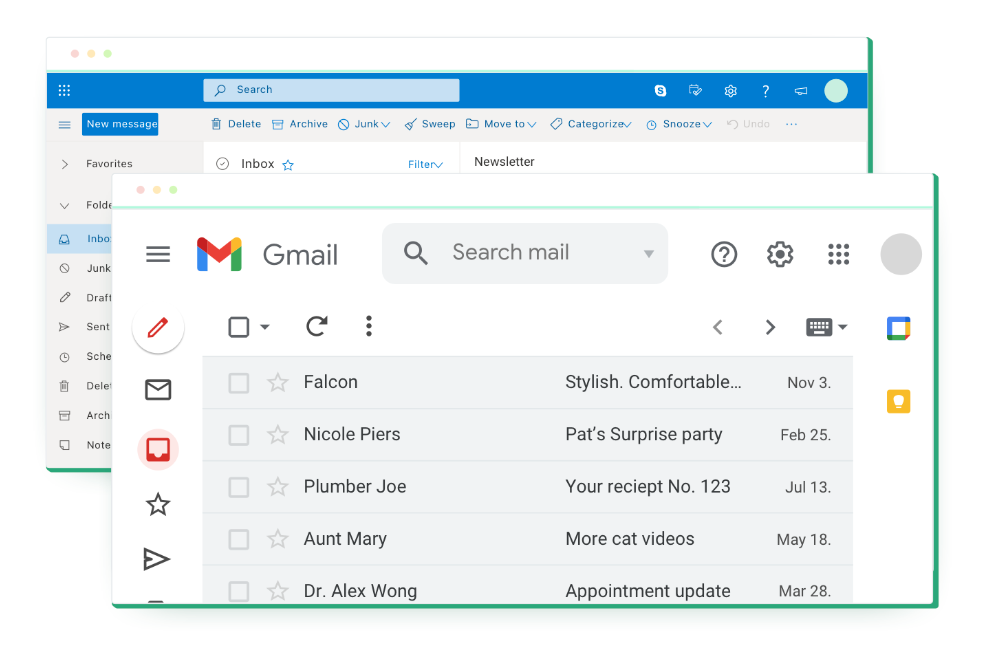Tick the checkbox for Falcon email

(239, 383)
